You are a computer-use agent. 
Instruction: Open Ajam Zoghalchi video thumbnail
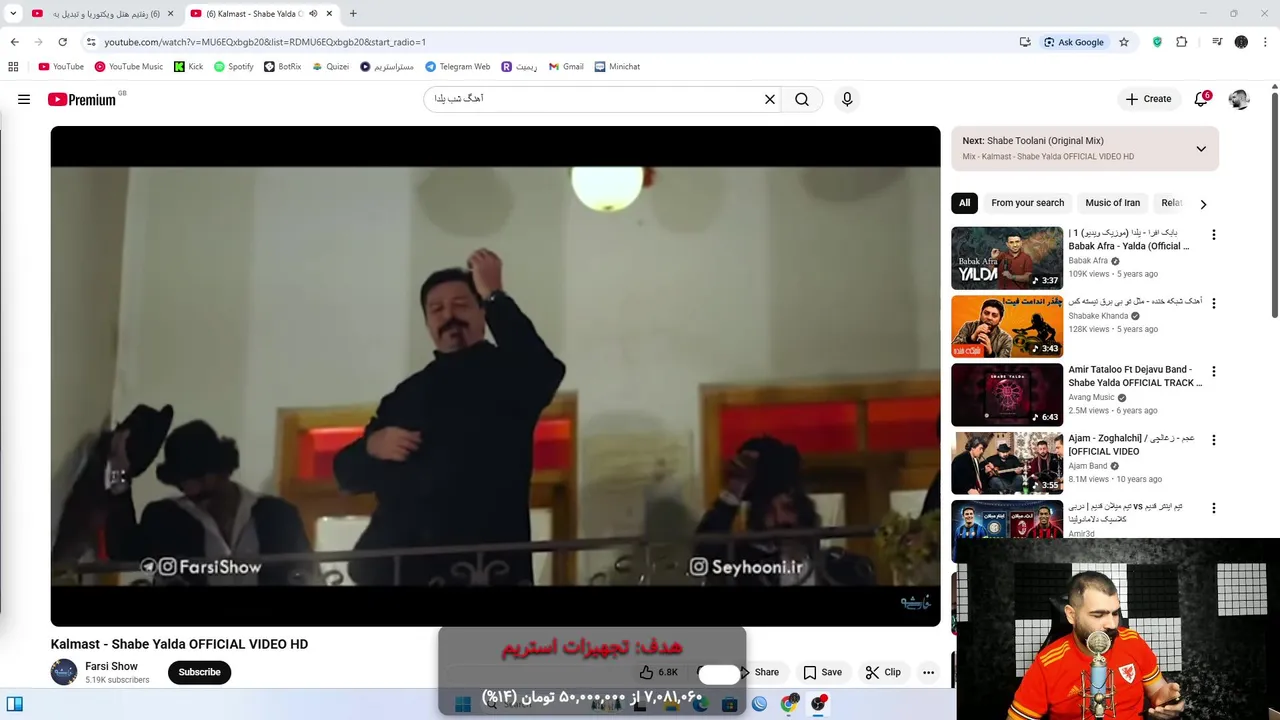tap(1007, 463)
